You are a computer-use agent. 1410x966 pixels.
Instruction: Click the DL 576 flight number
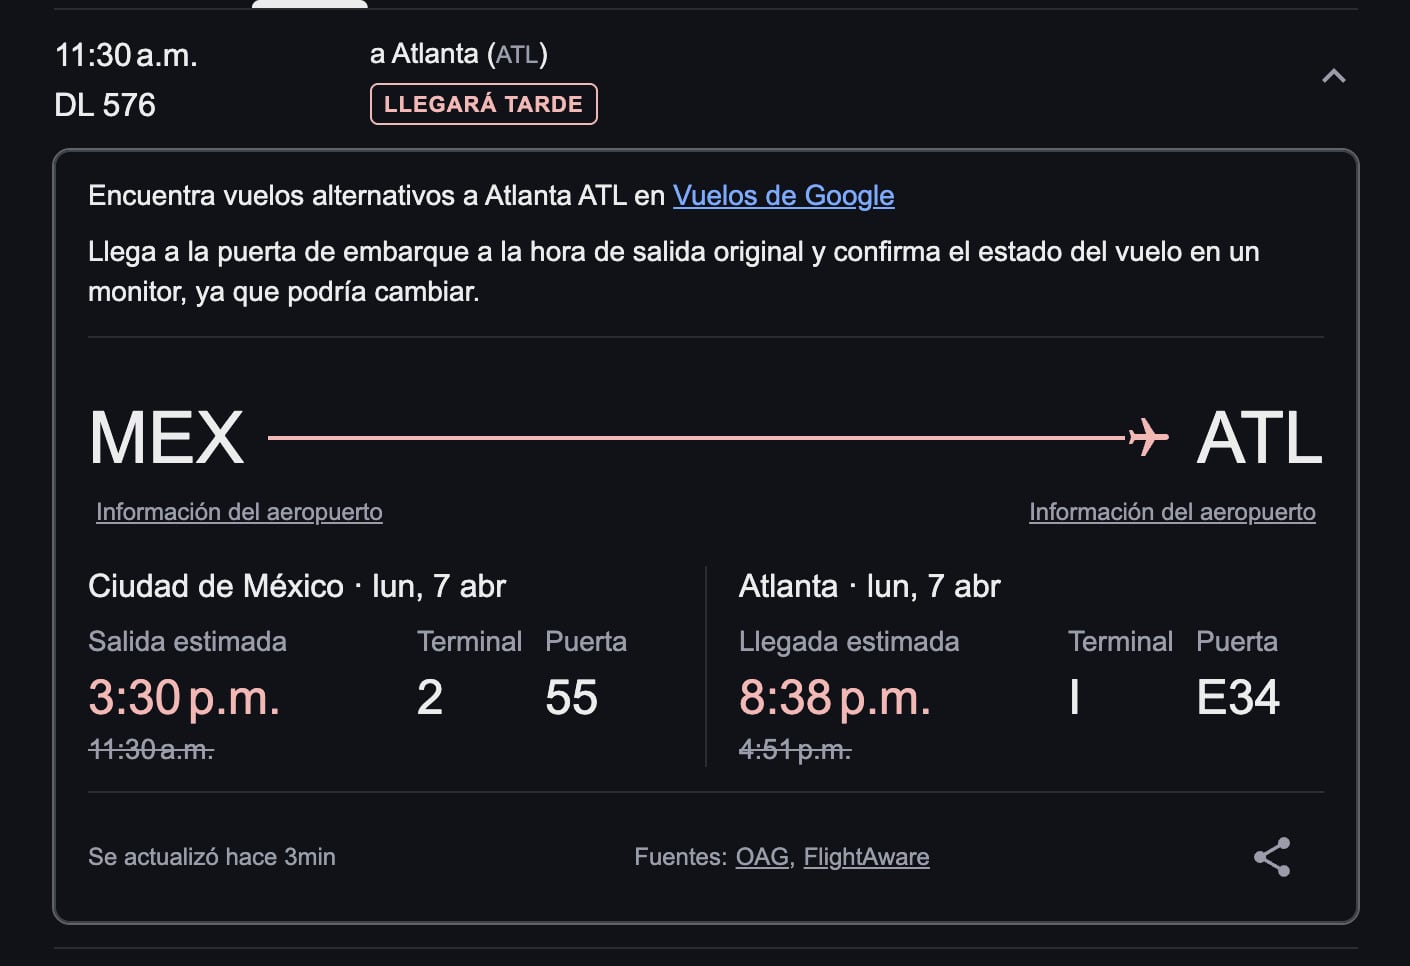pos(105,105)
